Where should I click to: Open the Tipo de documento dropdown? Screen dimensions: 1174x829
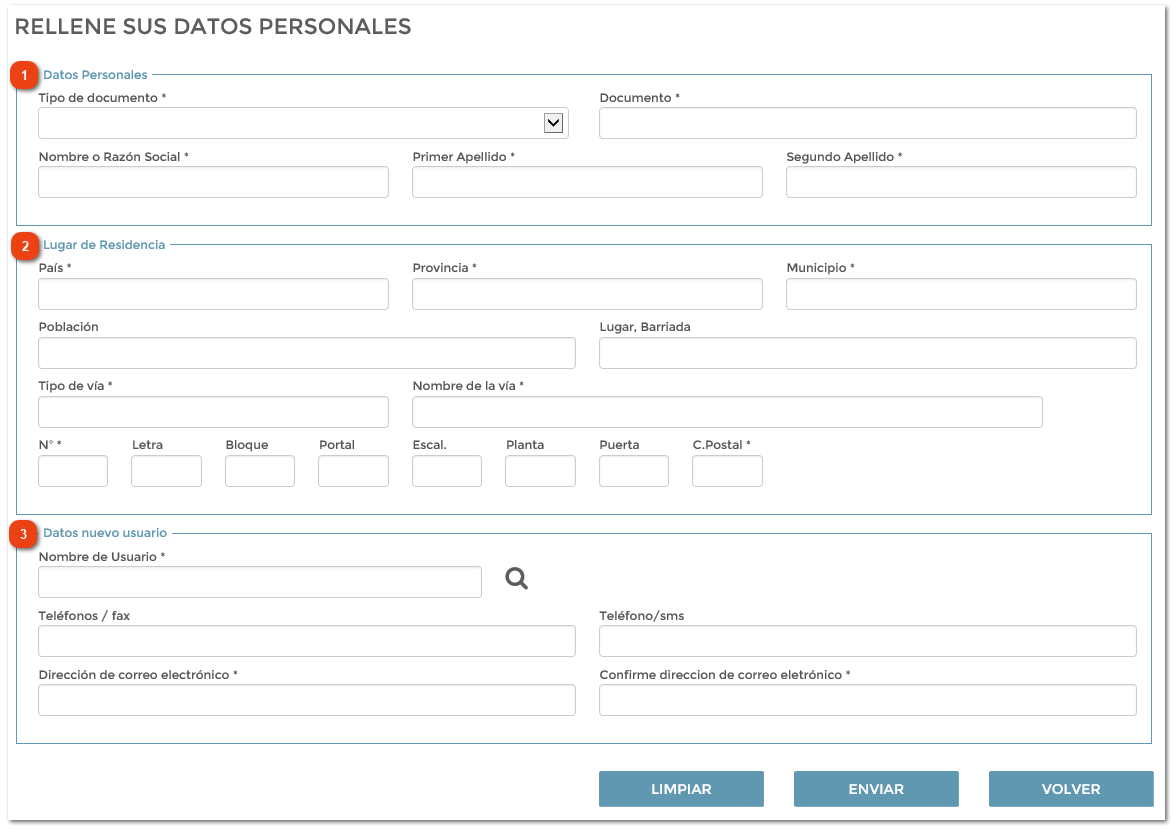[x=300, y=122]
